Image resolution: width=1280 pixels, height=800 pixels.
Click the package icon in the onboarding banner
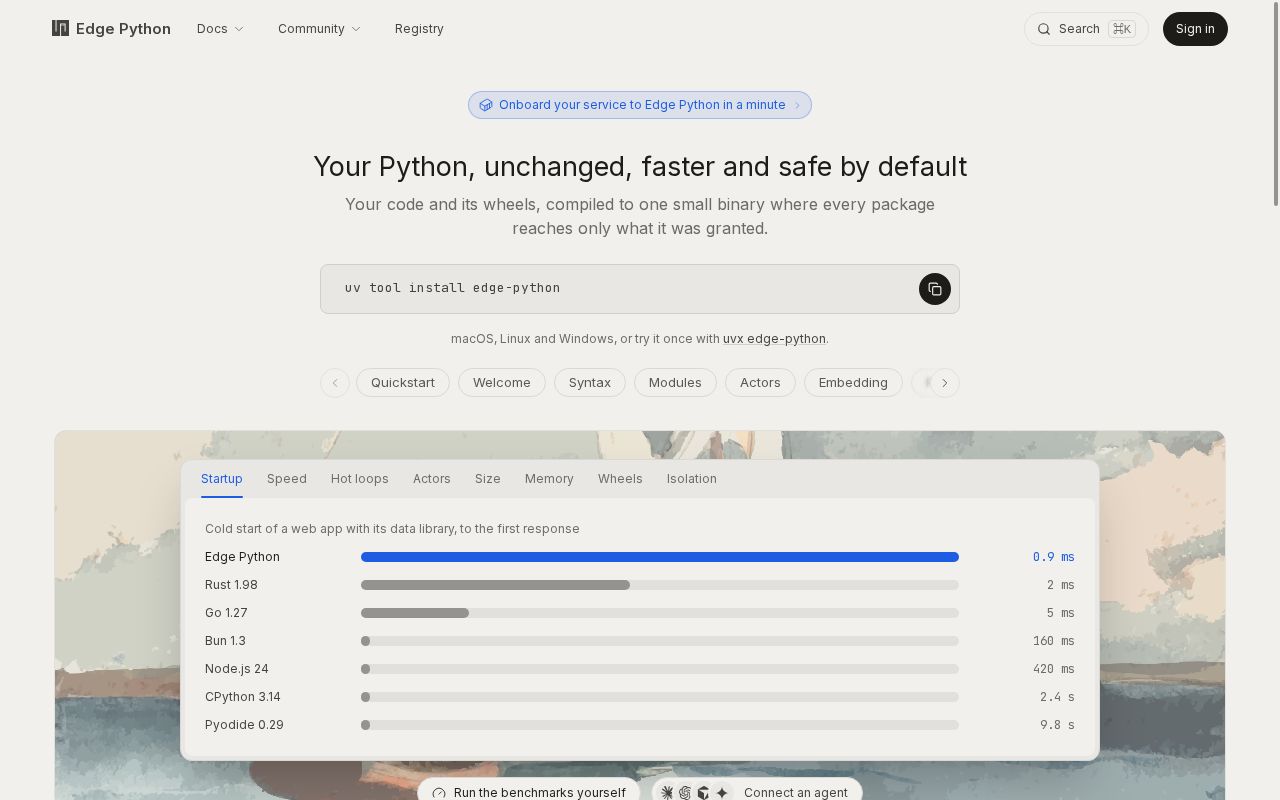pos(486,105)
